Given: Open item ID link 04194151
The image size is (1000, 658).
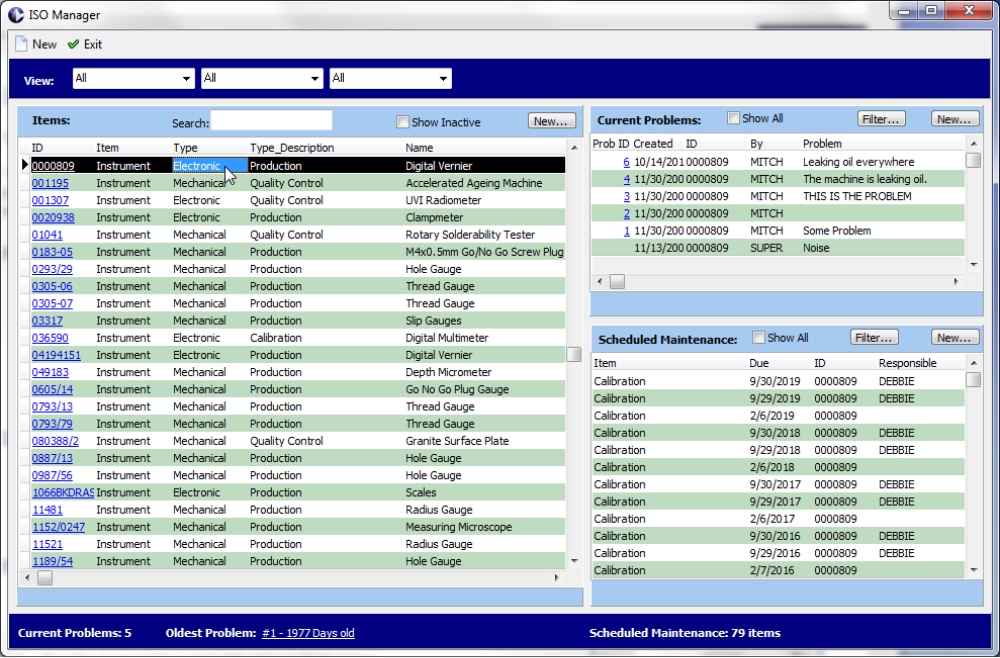Looking at the screenshot, I should [x=56, y=355].
